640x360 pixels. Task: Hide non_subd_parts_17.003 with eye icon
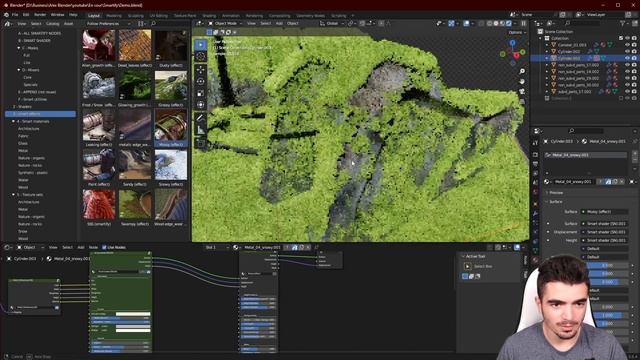click(x=627, y=65)
